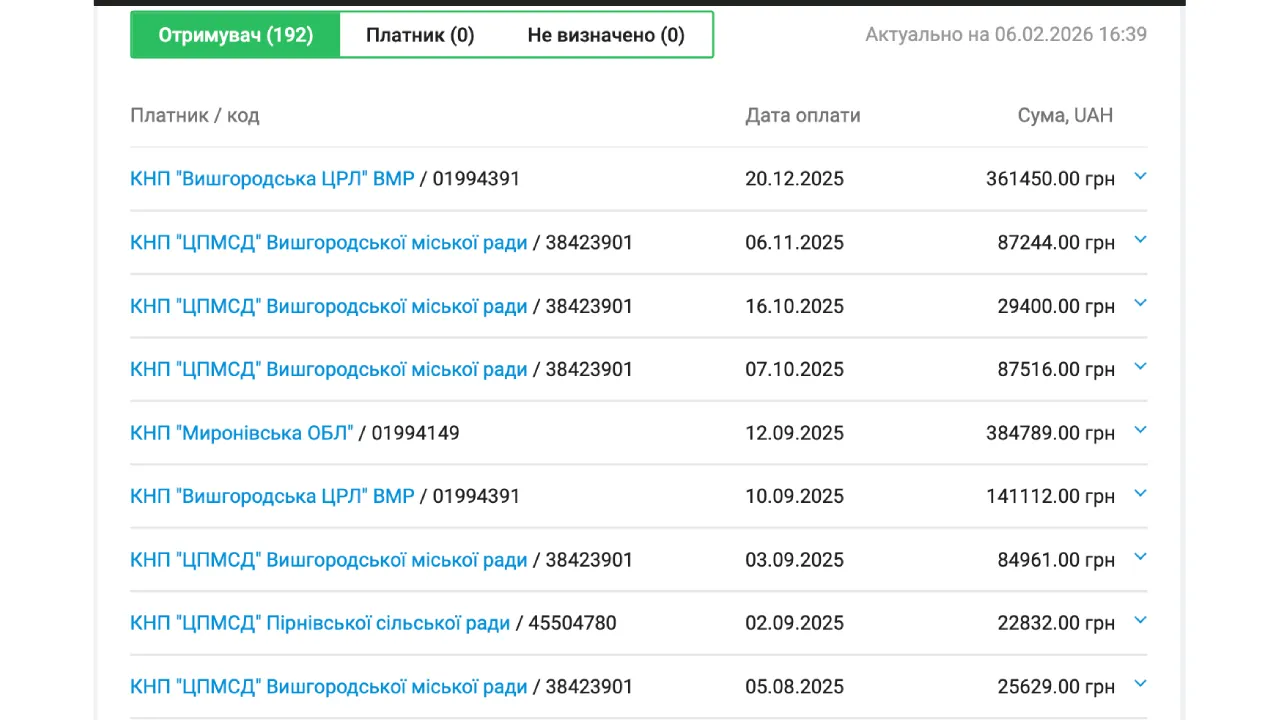The width and height of the screenshot is (1280, 720).
Task: Open the КНП "ЦПМСД" link dated 16.10.2025
Action: pyautogui.click(x=328, y=306)
